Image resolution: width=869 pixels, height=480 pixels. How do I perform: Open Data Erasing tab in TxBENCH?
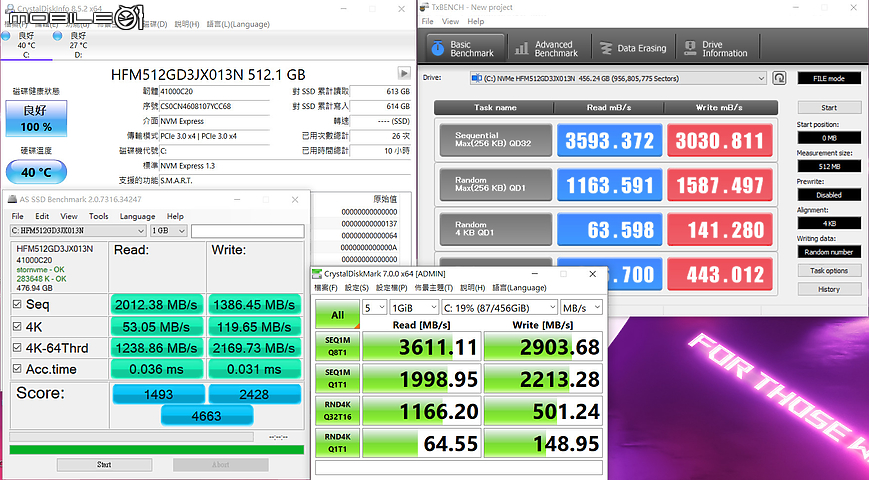tap(633, 48)
